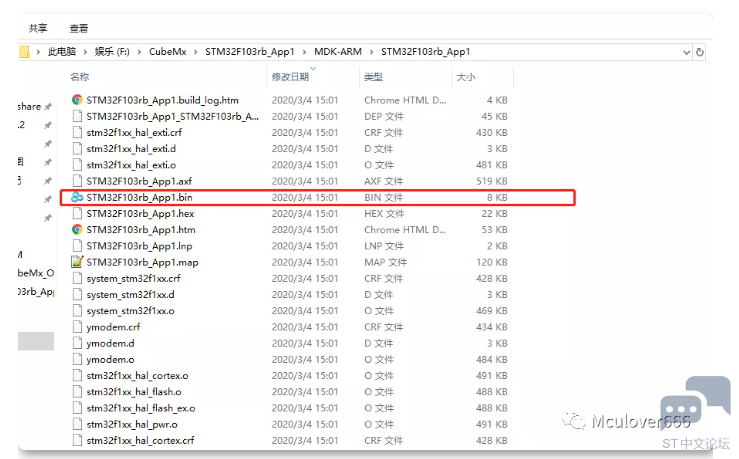The image size is (739, 459).
Task: Open the 共享 ribbon tab
Action: click(38, 28)
